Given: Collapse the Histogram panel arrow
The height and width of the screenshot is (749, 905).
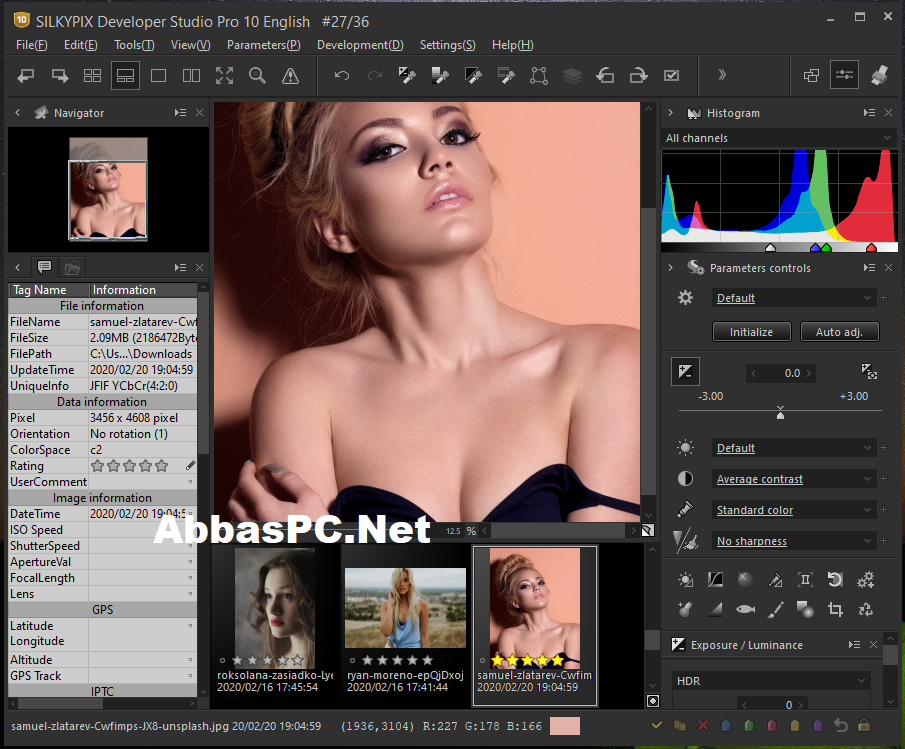Looking at the screenshot, I should coord(671,113).
